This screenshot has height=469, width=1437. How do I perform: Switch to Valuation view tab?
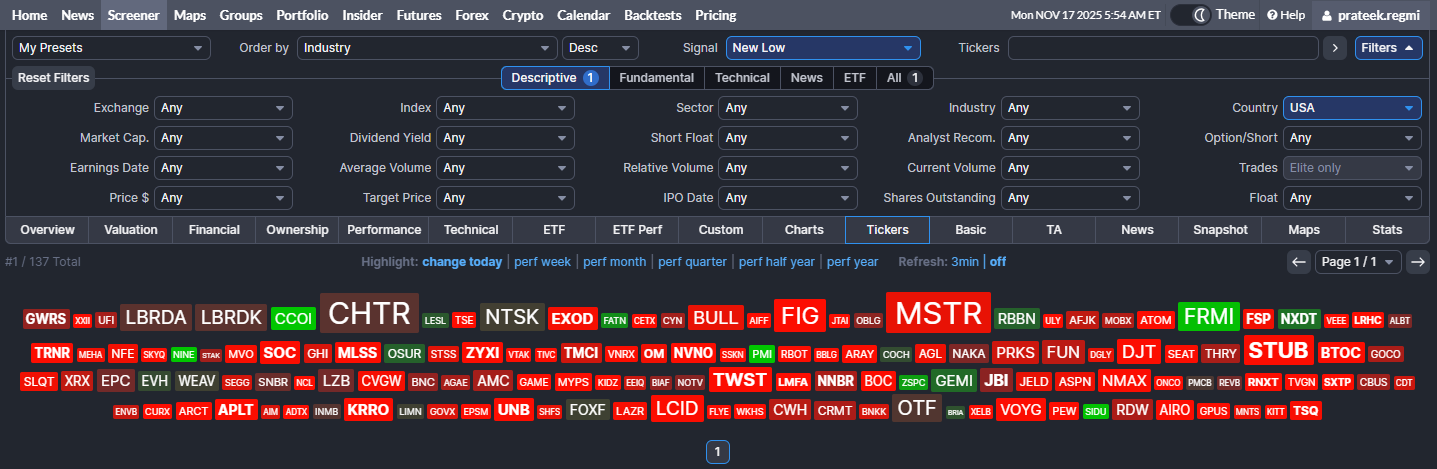coord(131,230)
